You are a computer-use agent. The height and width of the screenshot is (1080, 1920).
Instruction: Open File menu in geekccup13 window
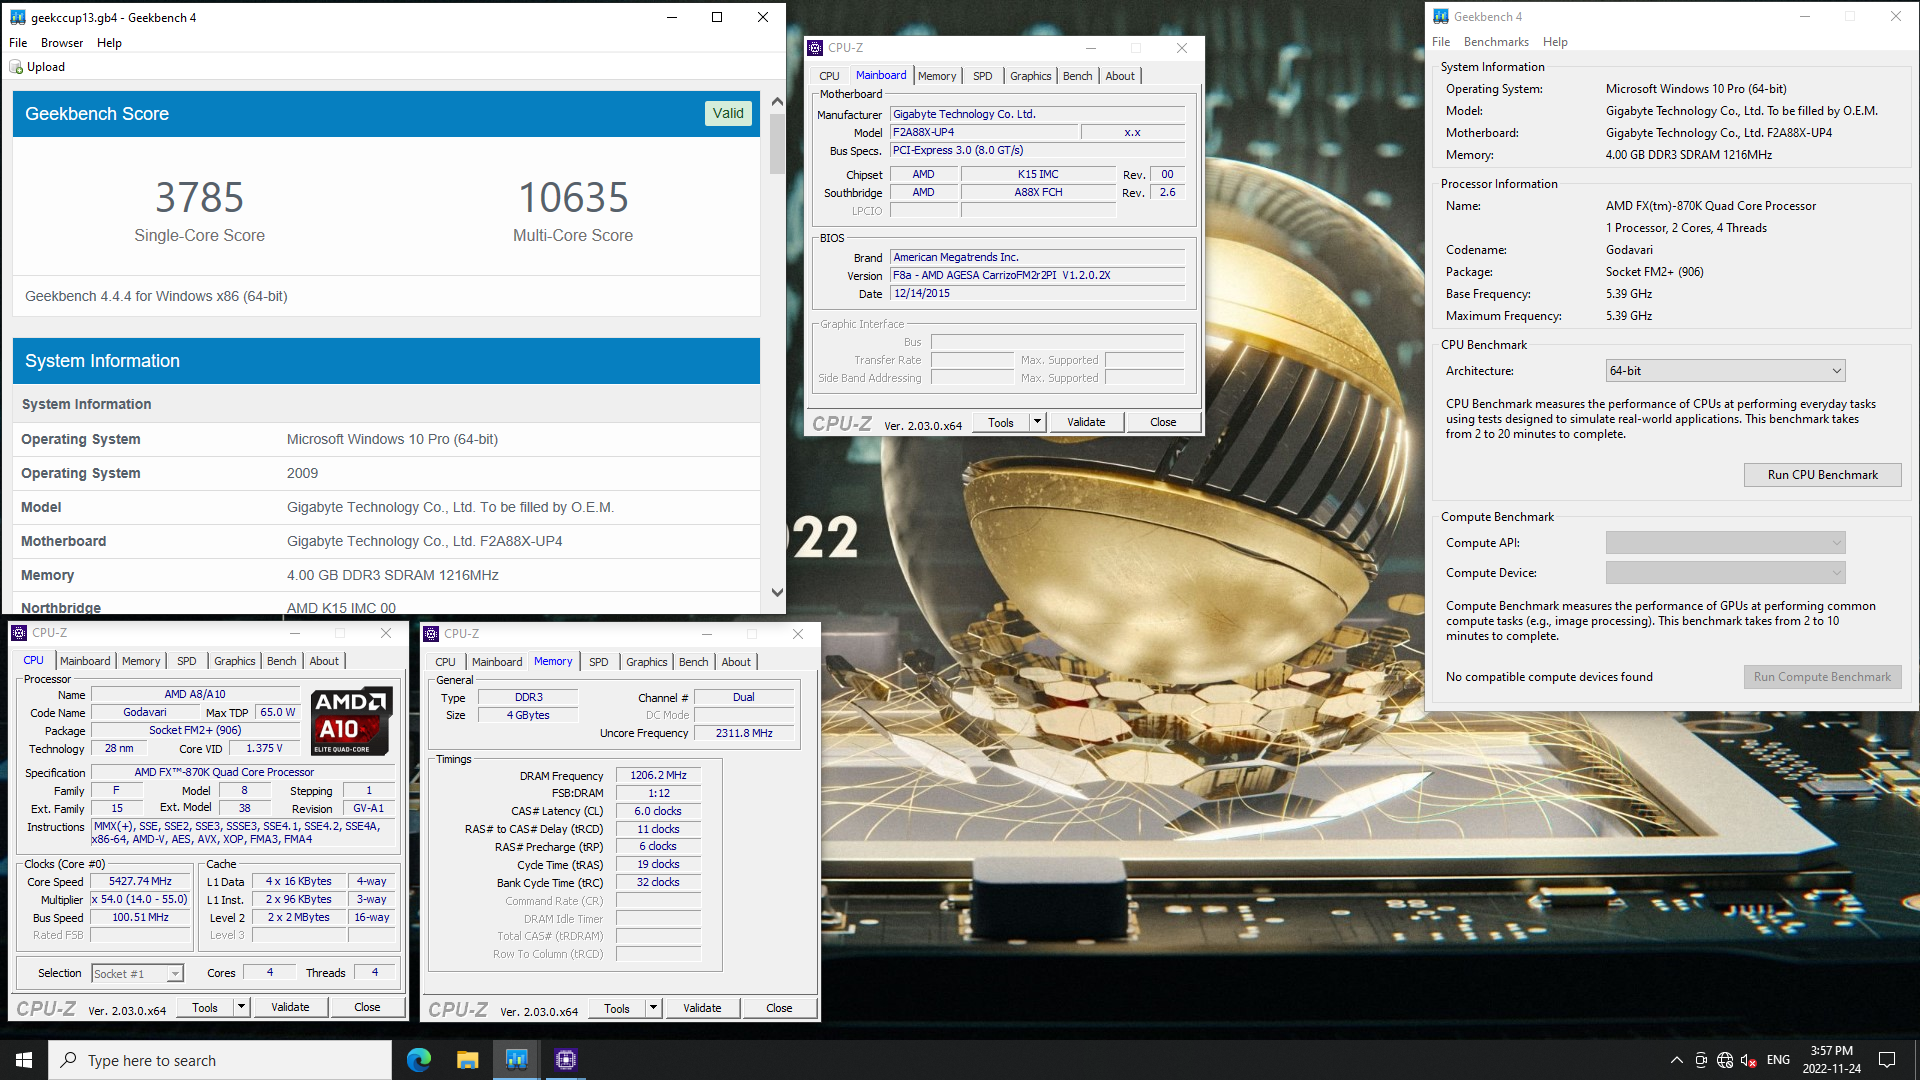(x=18, y=43)
